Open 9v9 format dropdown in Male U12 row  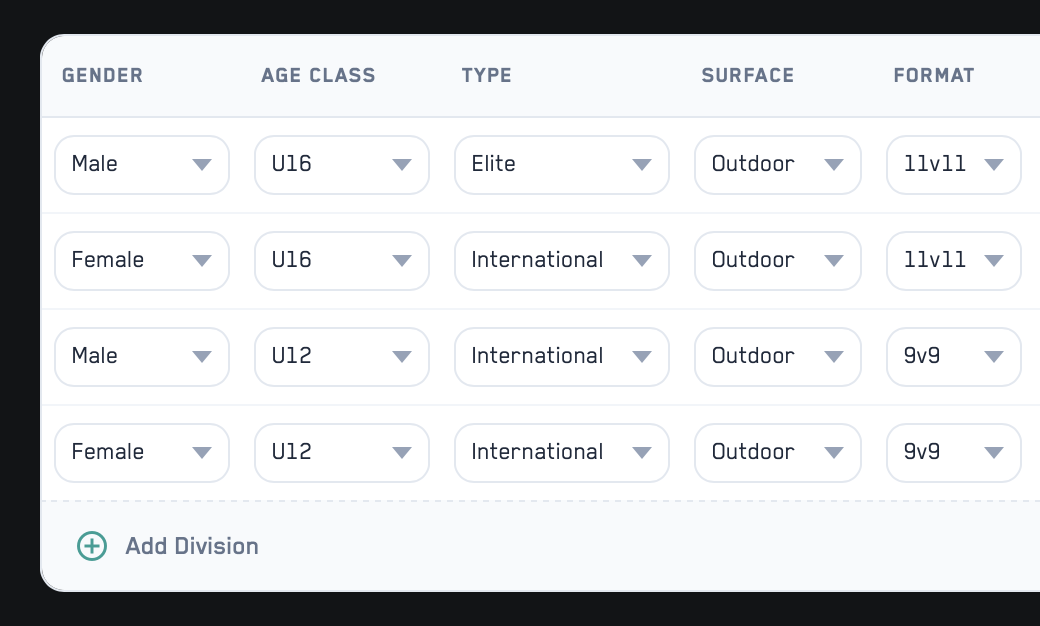tap(954, 357)
